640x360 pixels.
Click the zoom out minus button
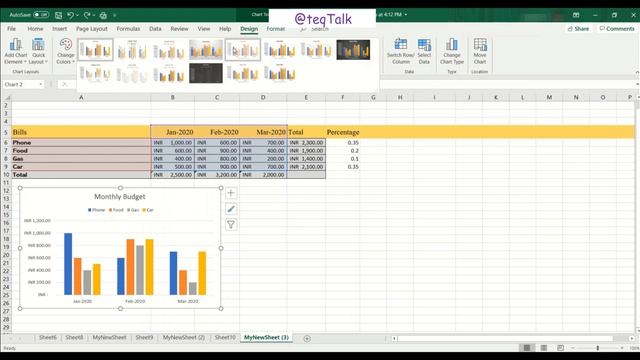(573, 348)
